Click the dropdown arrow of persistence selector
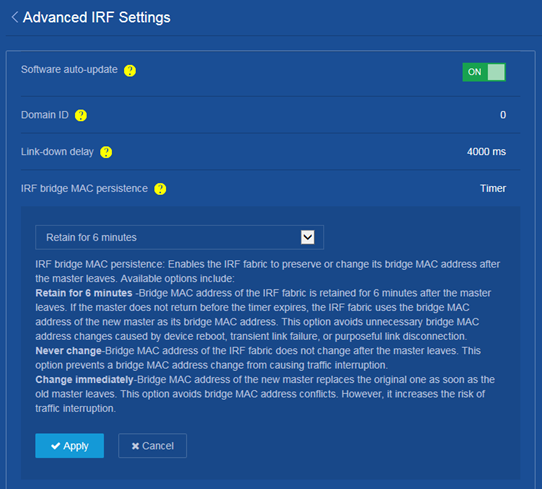 point(308,237)
